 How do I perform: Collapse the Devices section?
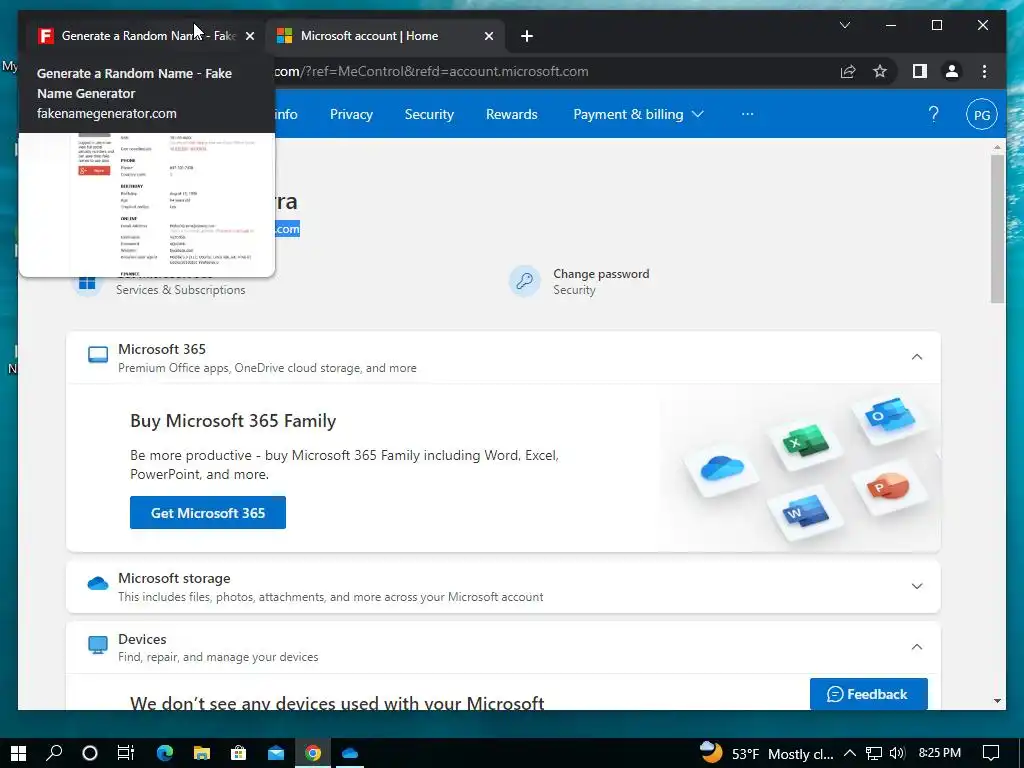coord(917,647)
